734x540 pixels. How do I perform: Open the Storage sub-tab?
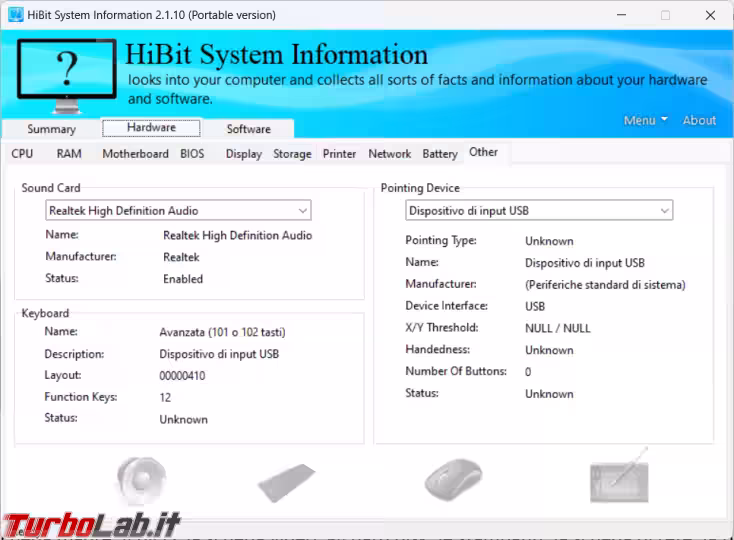point(292,154)
